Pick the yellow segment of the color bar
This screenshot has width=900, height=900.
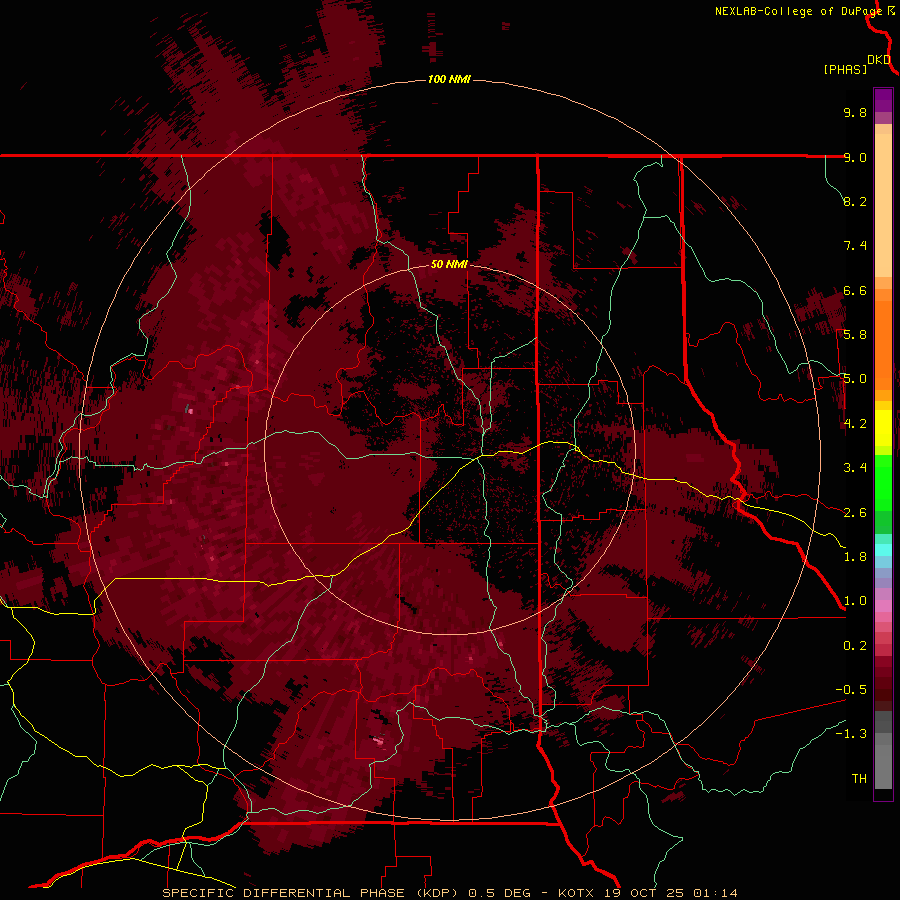point(883,428)
